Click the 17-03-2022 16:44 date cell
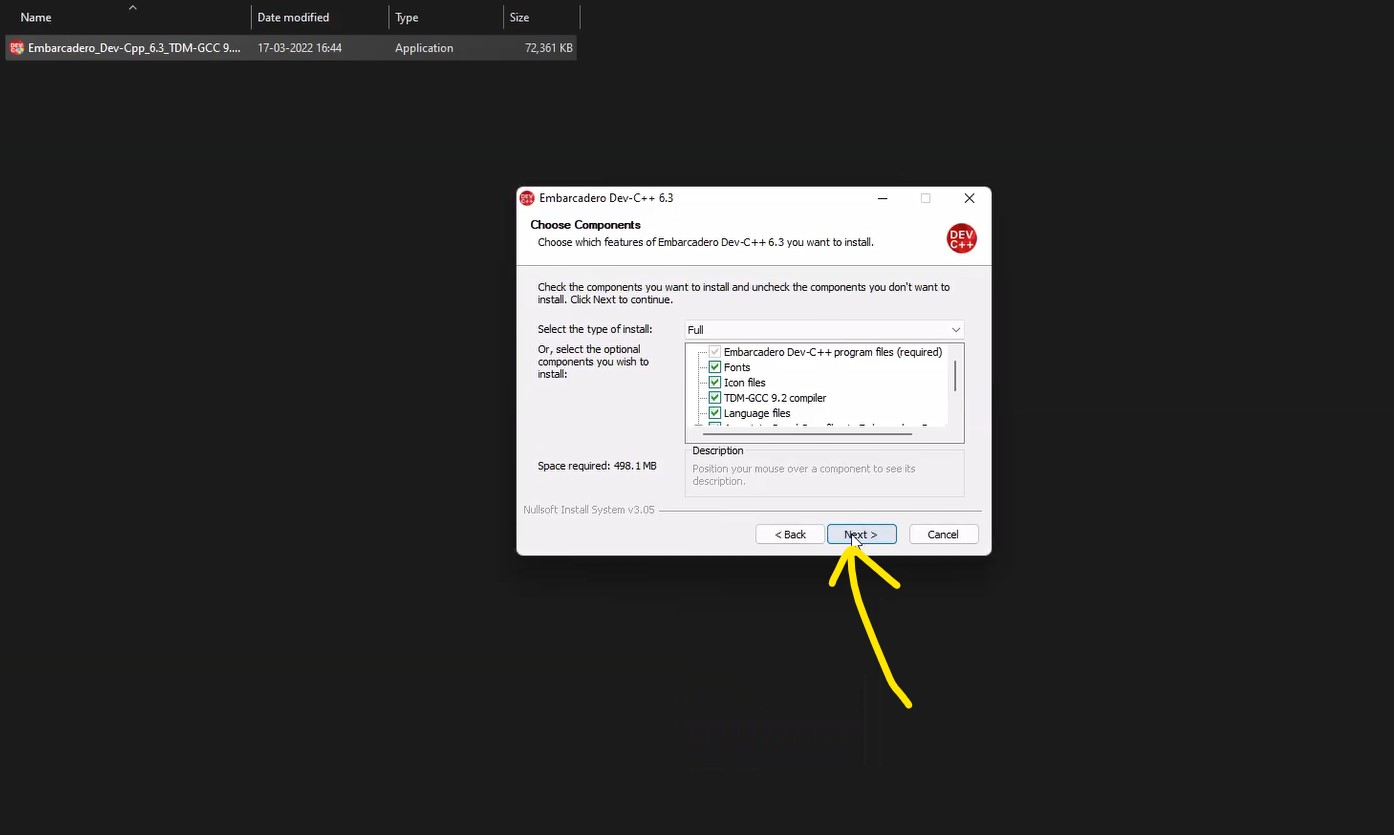1394x835 pixels. [300, 48]
